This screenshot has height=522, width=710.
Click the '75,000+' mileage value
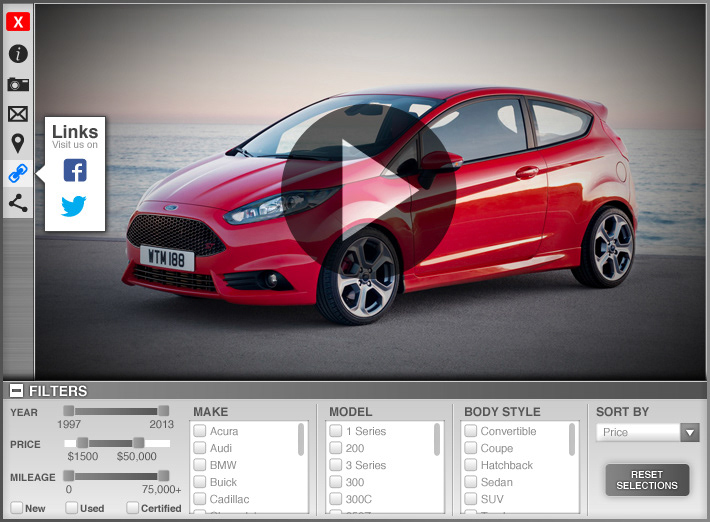[x=162, y=489]
